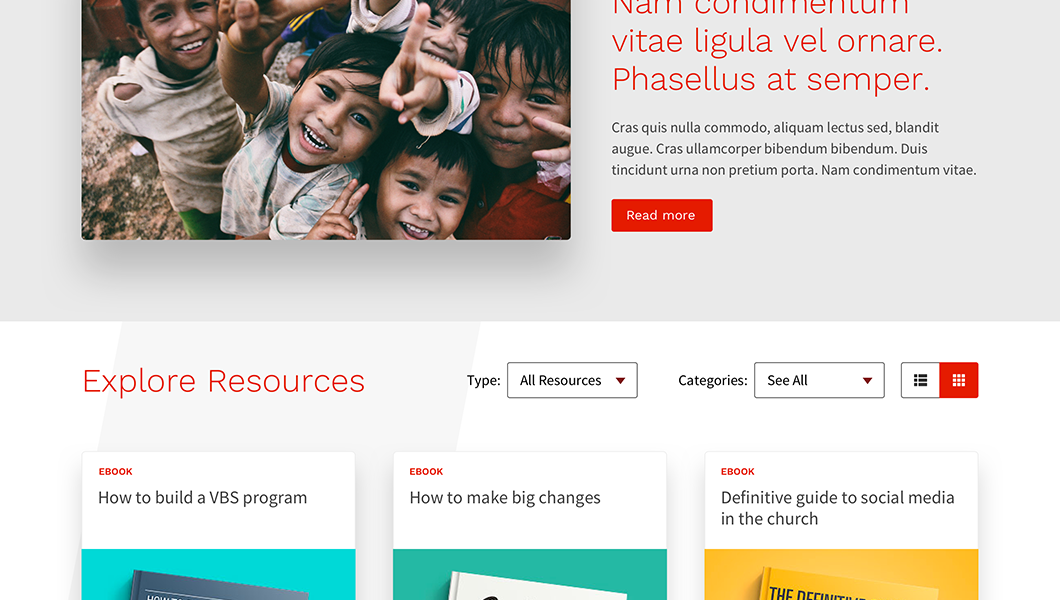Click the Read more button
This screenshot has width=1060, height=600.
(662, 215)
